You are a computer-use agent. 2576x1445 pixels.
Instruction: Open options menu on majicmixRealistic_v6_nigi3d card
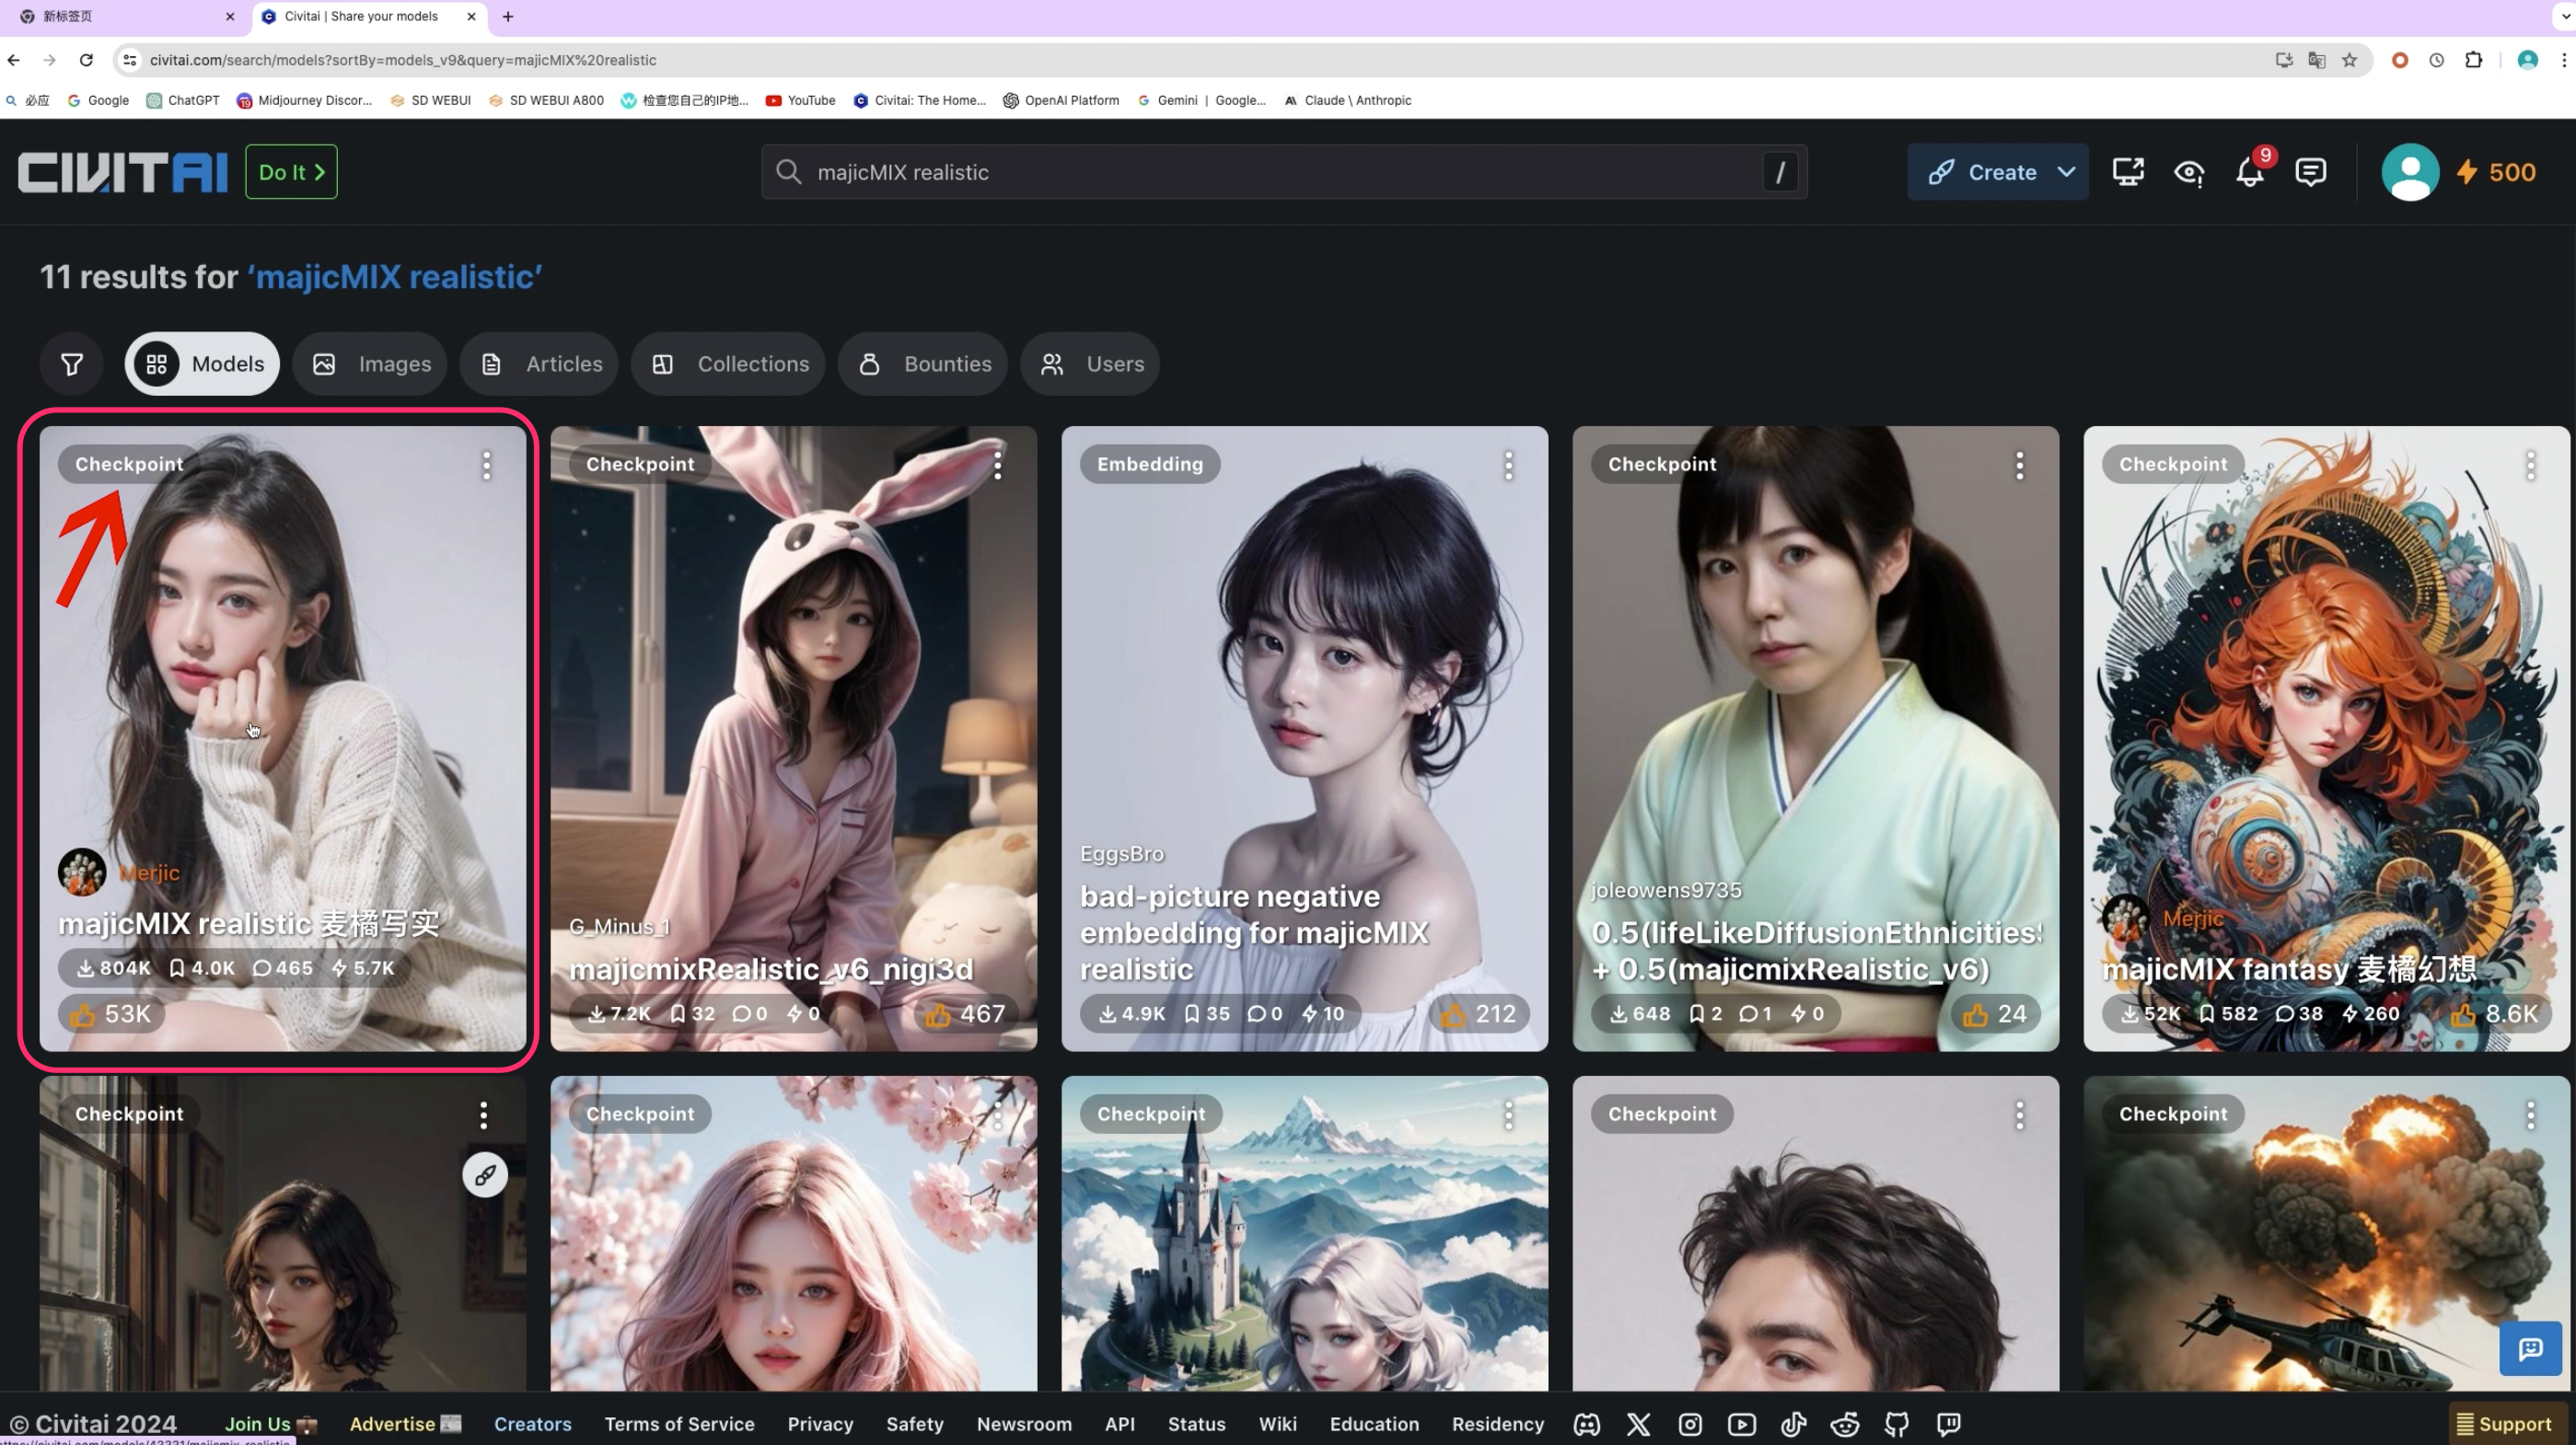click(x=998, y=465)
